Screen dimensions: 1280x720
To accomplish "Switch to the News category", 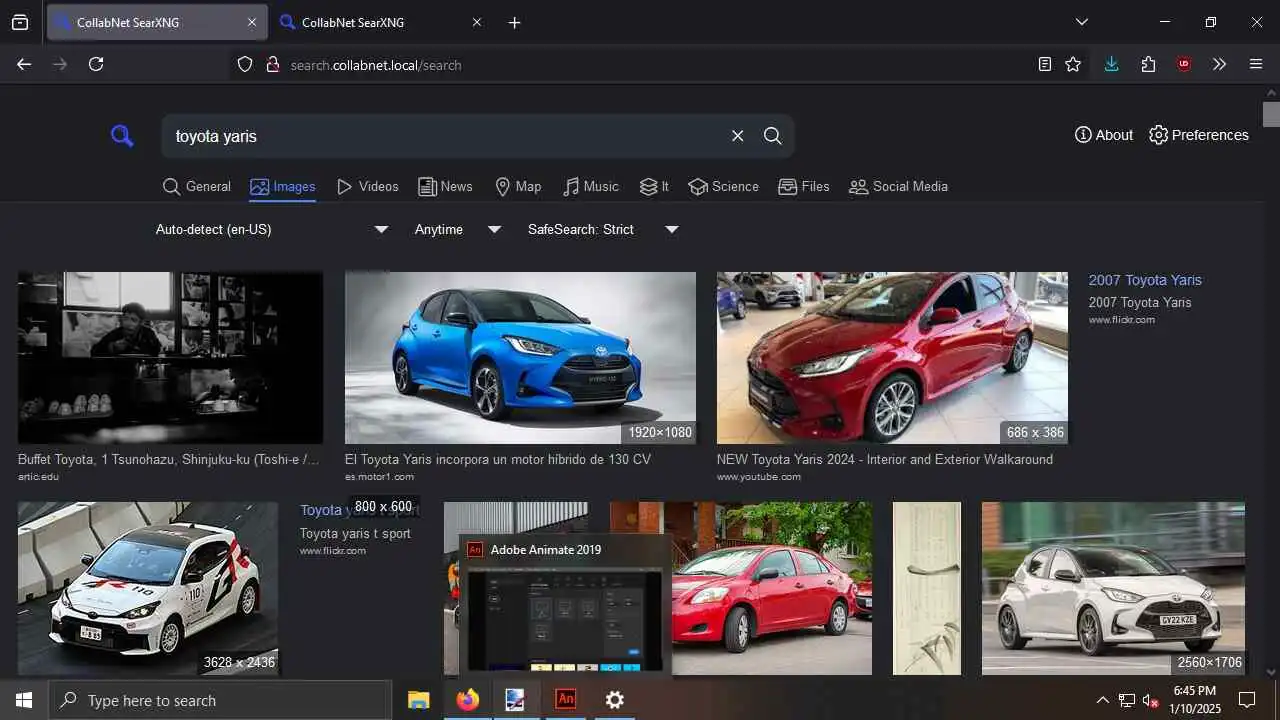I will point(445,186).
